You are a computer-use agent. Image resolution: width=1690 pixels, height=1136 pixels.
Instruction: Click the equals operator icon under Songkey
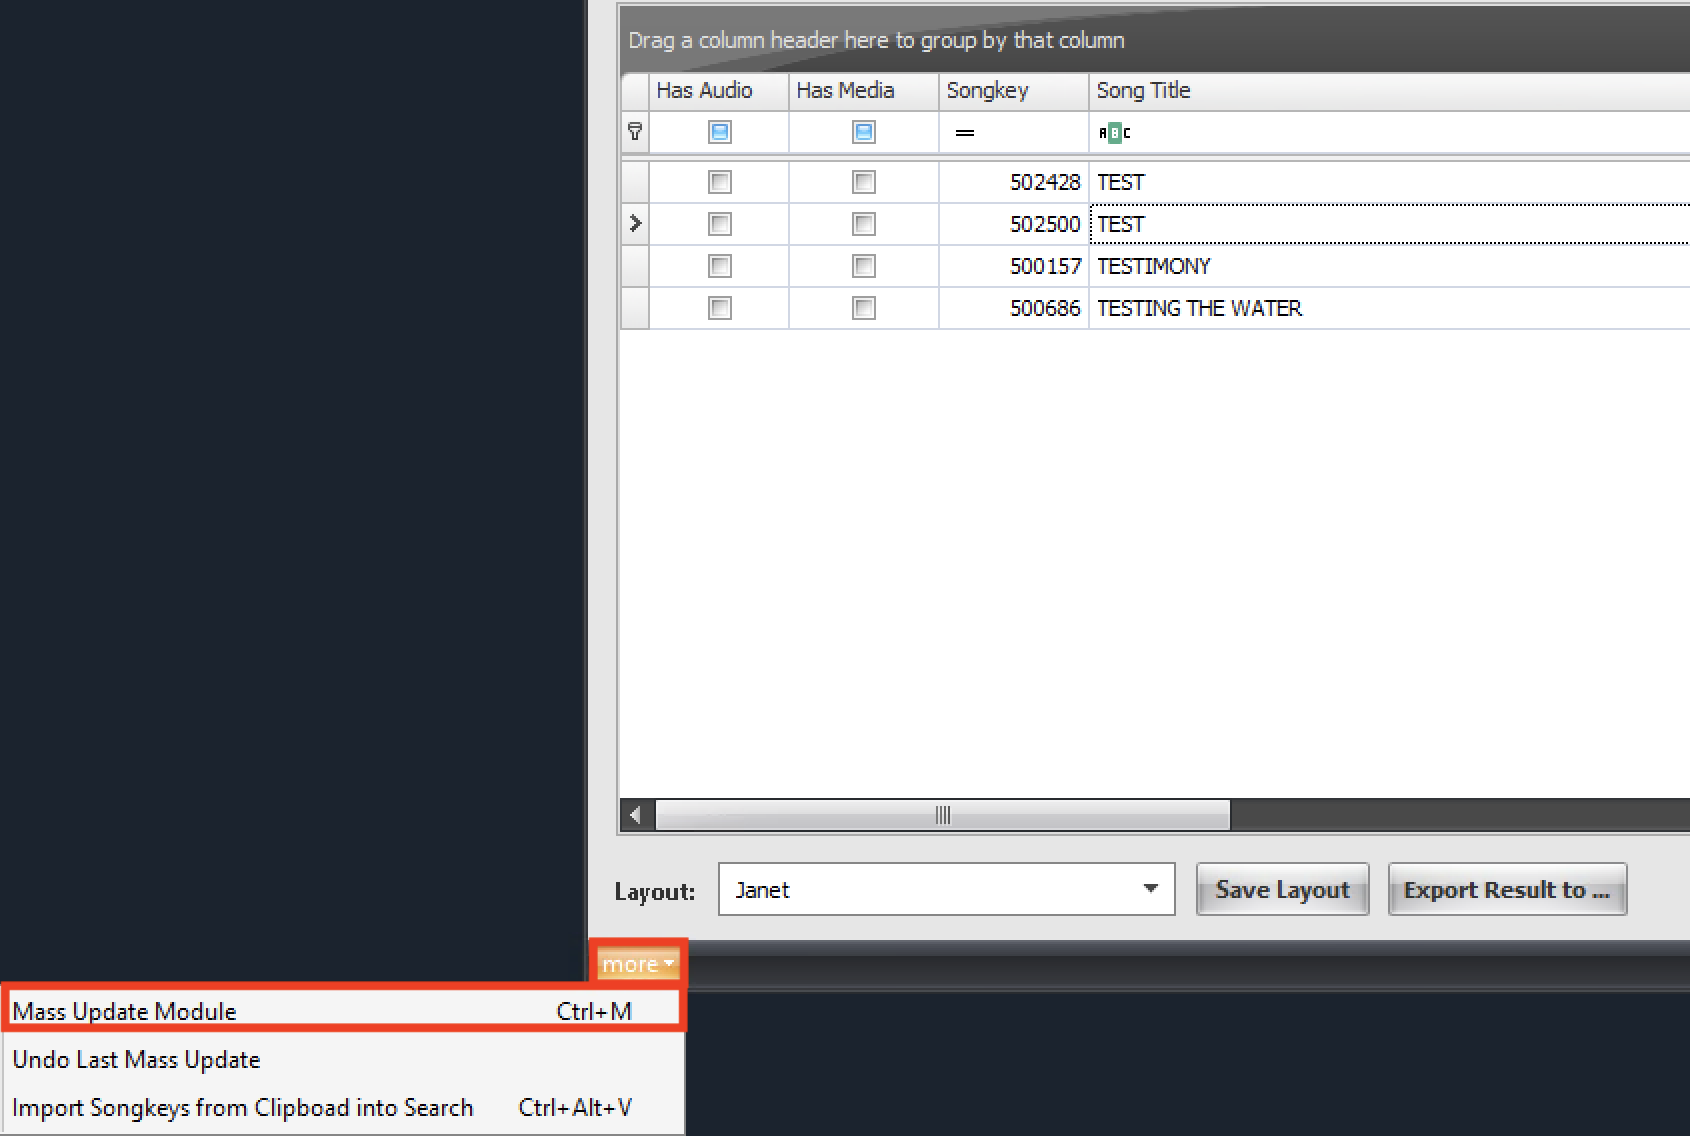tap(965, 133)
